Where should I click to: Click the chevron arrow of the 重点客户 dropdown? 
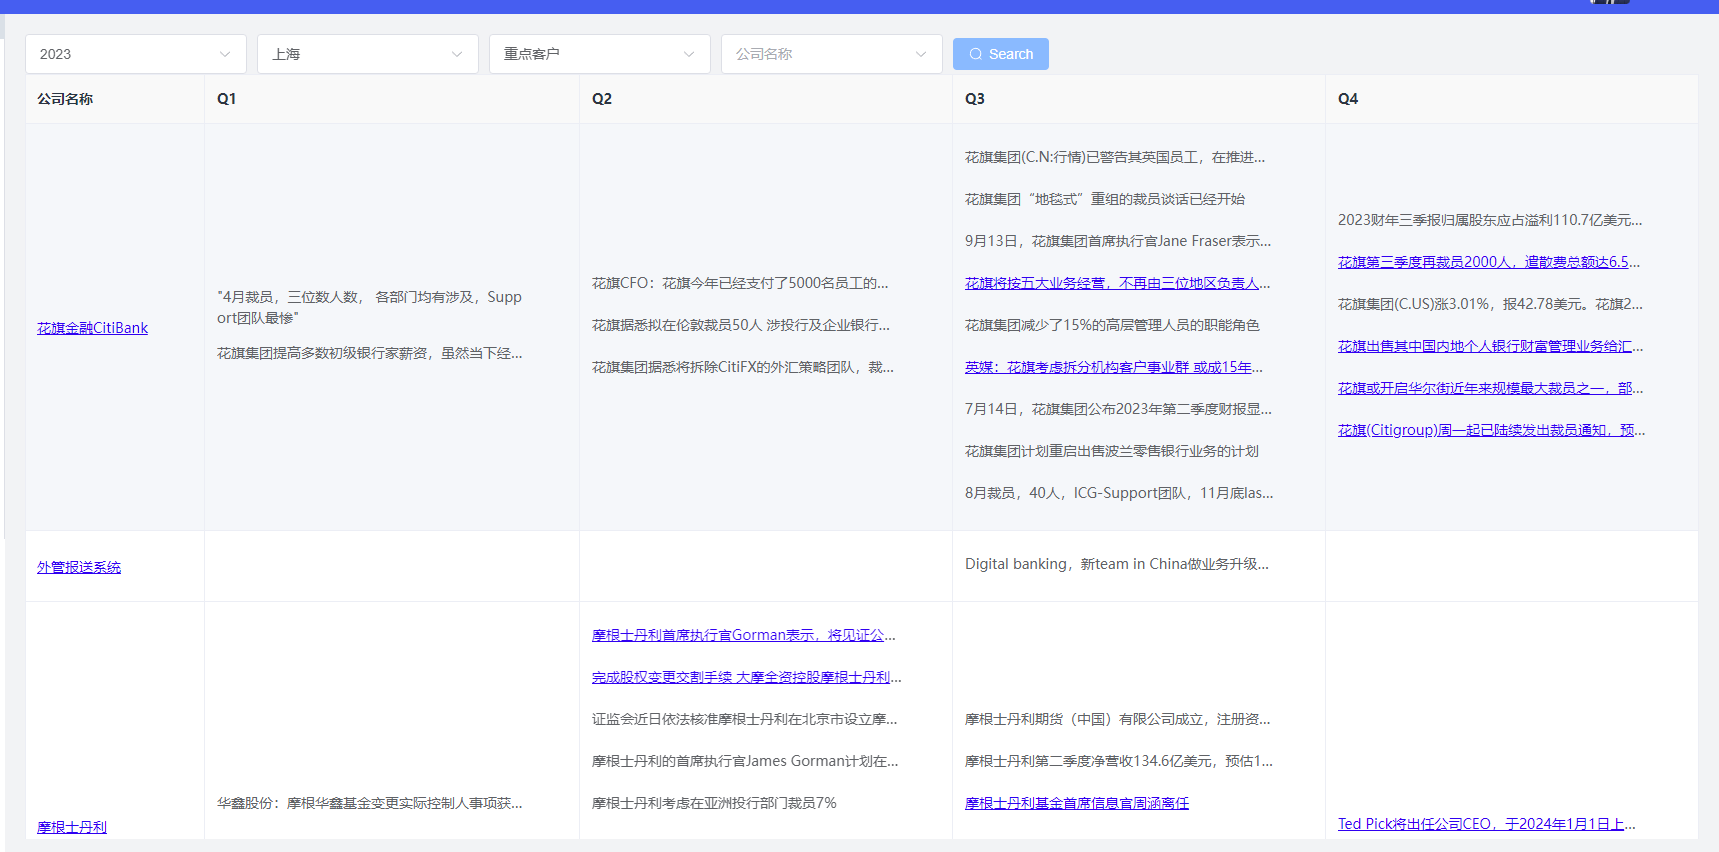[x=689, y=54]
